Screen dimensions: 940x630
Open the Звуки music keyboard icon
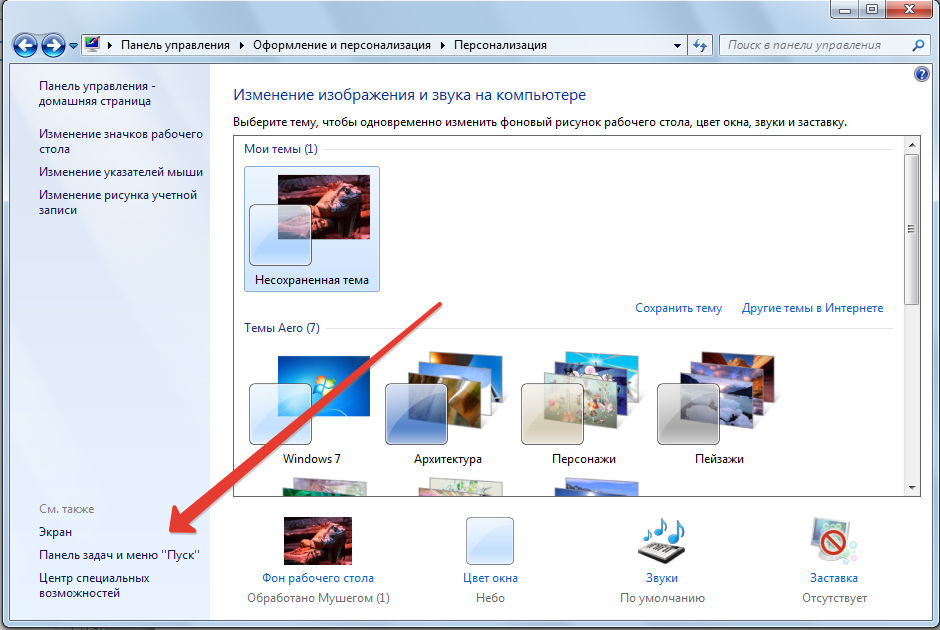pos(662,541)
